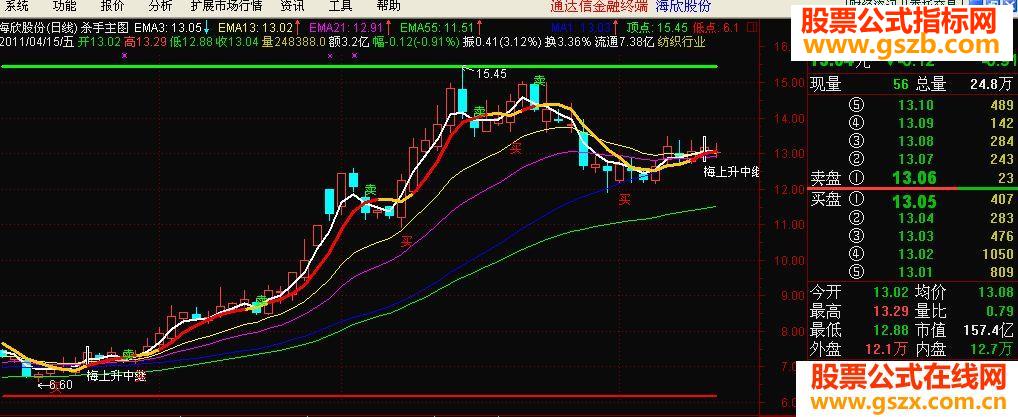Click the EMA13: 13.02 indicator value

click(257, 28)
